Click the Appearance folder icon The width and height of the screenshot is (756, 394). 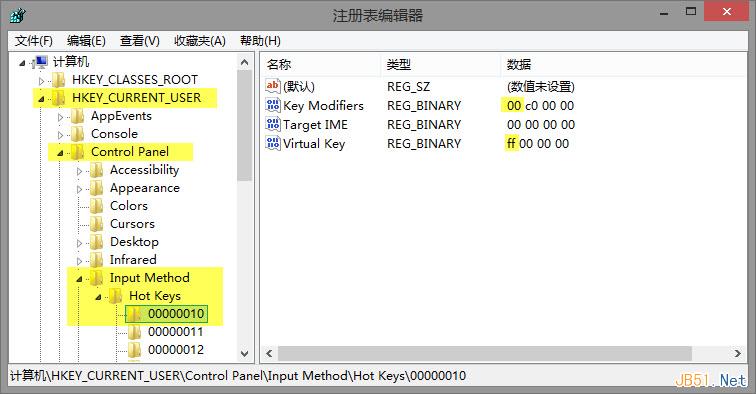[x=97, y=188]
